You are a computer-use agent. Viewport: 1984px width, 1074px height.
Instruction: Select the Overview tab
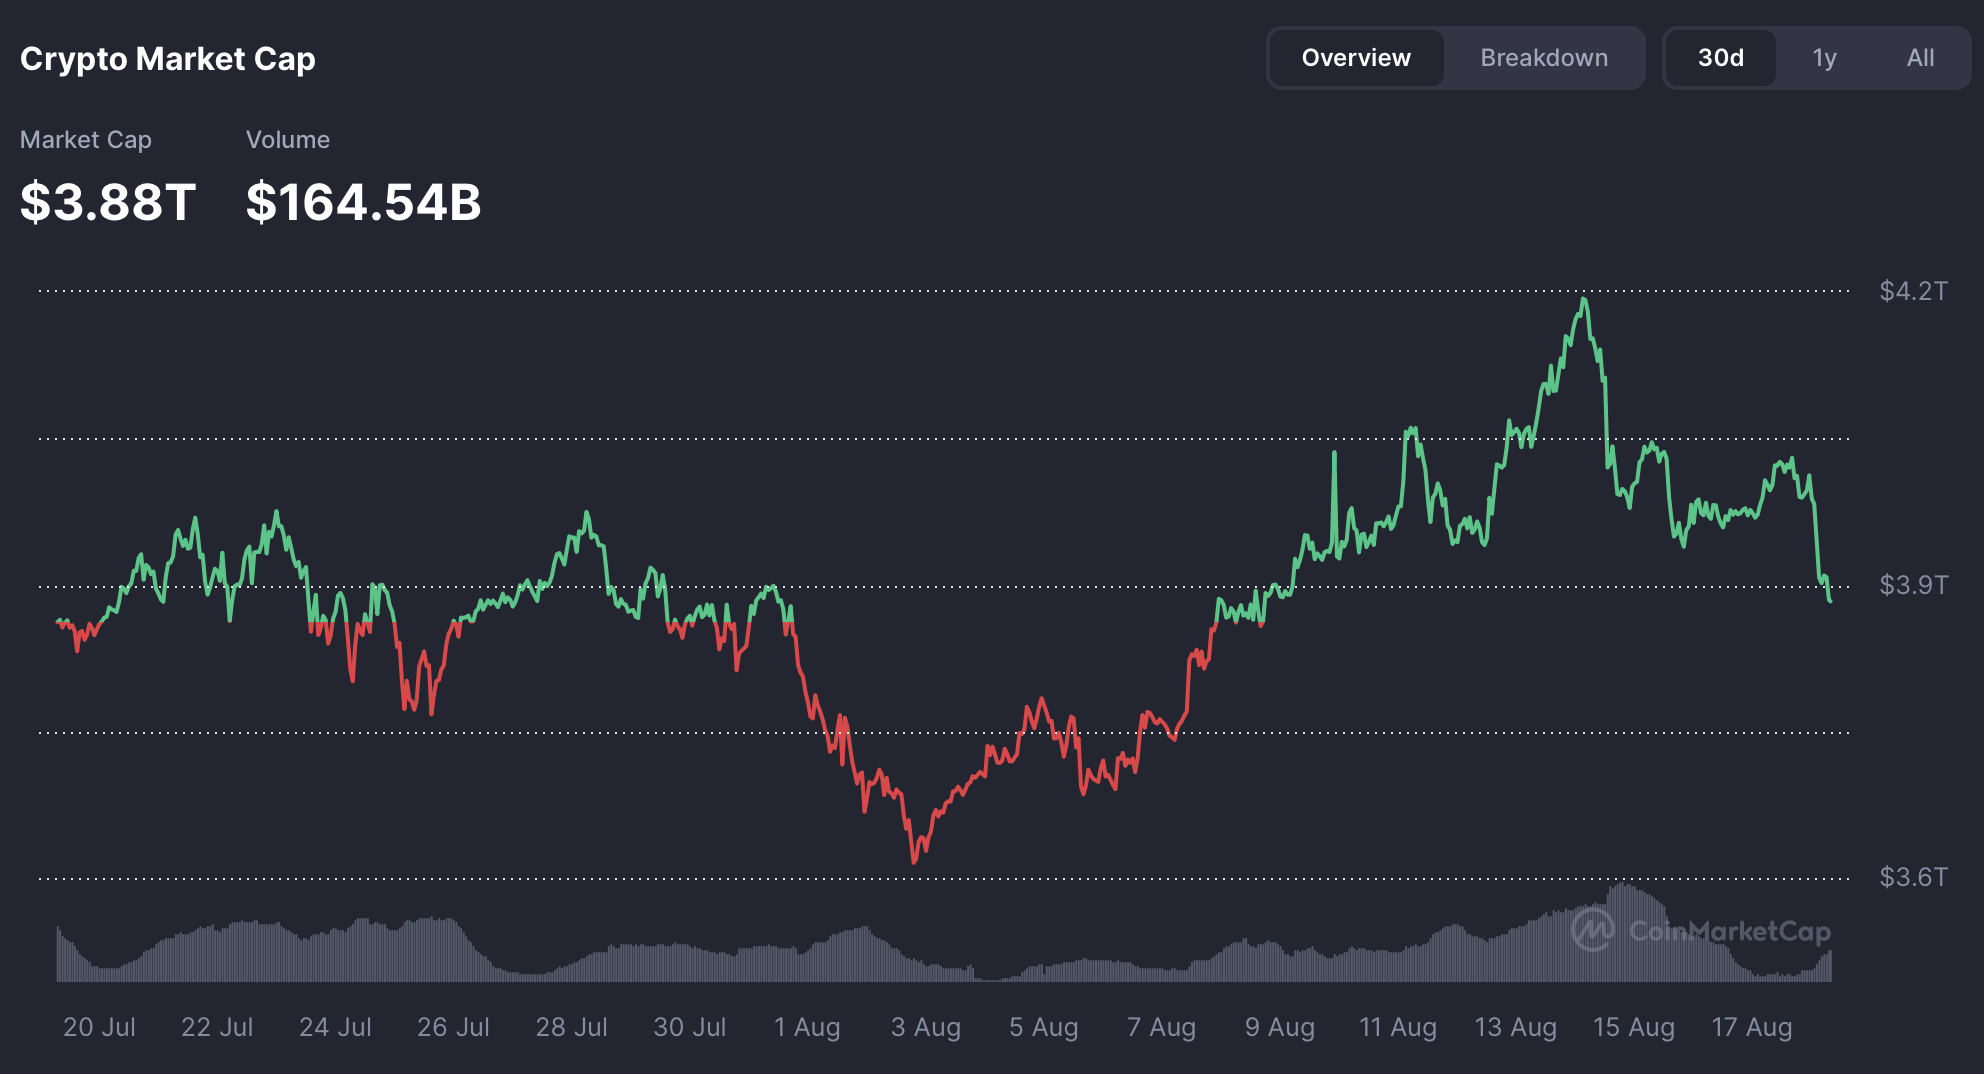coord(1356,57)
